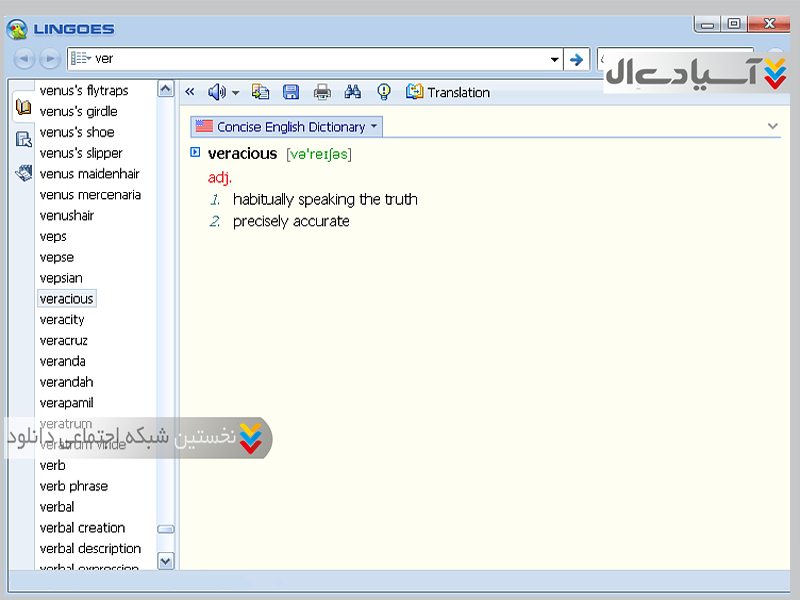This screenshot has height=600, width=800.
Task: Open the search box history dropdown
Action: coord(555,59)
